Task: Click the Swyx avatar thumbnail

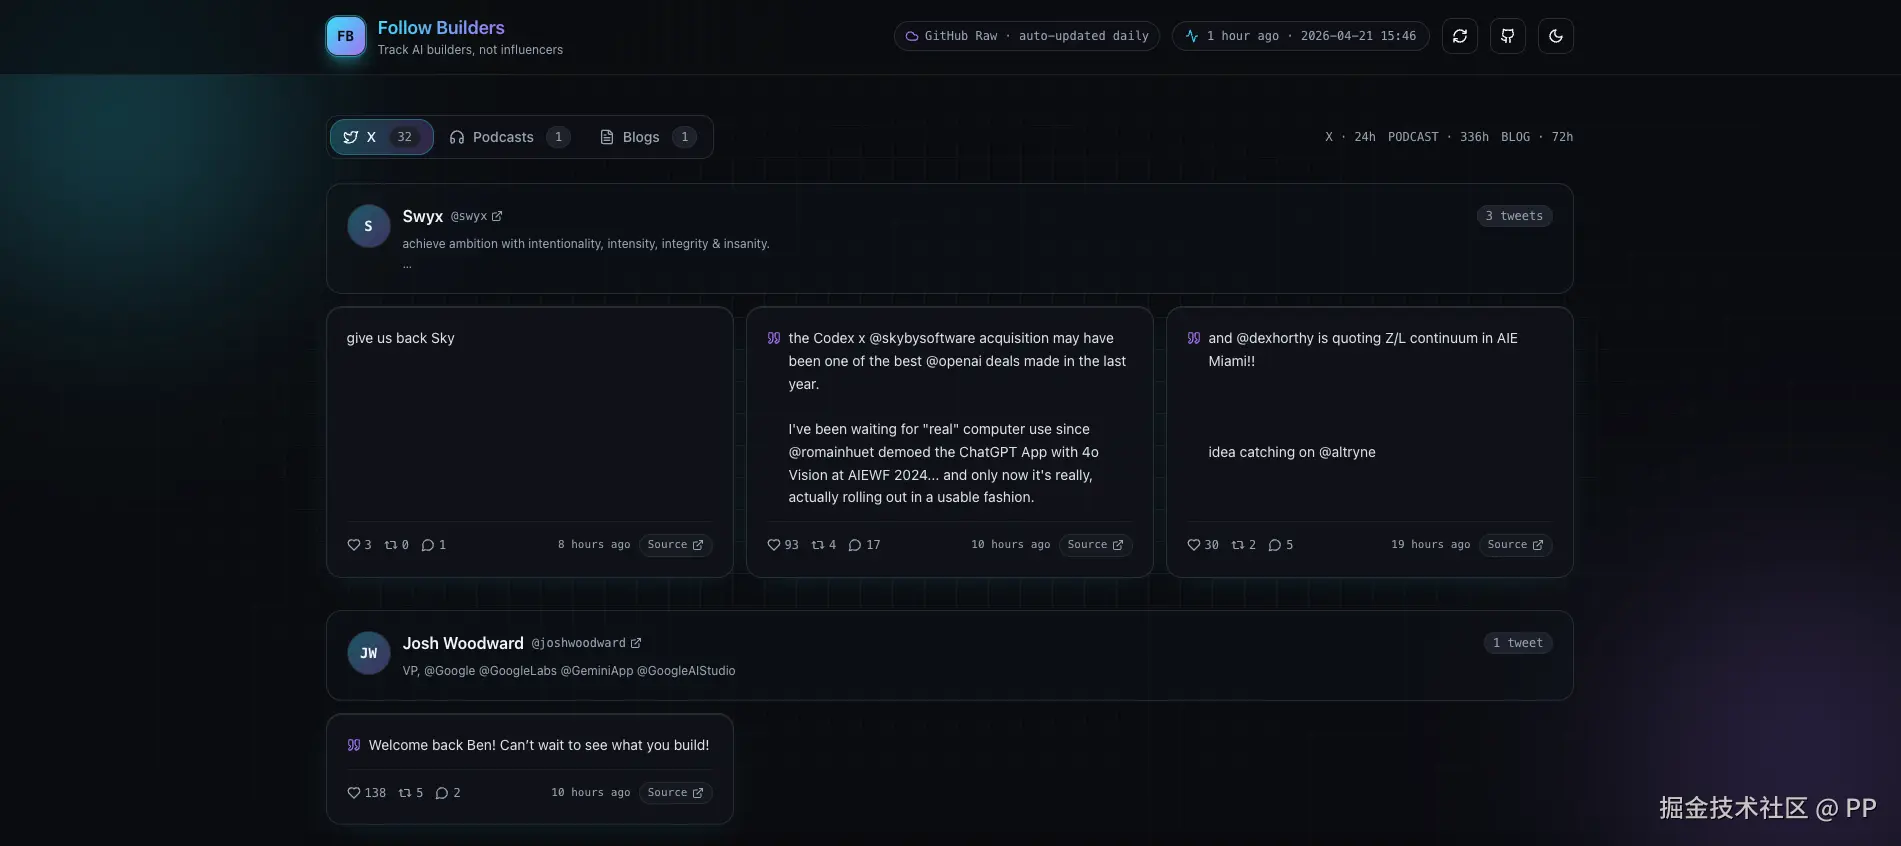Action: [x=368, y=226]
